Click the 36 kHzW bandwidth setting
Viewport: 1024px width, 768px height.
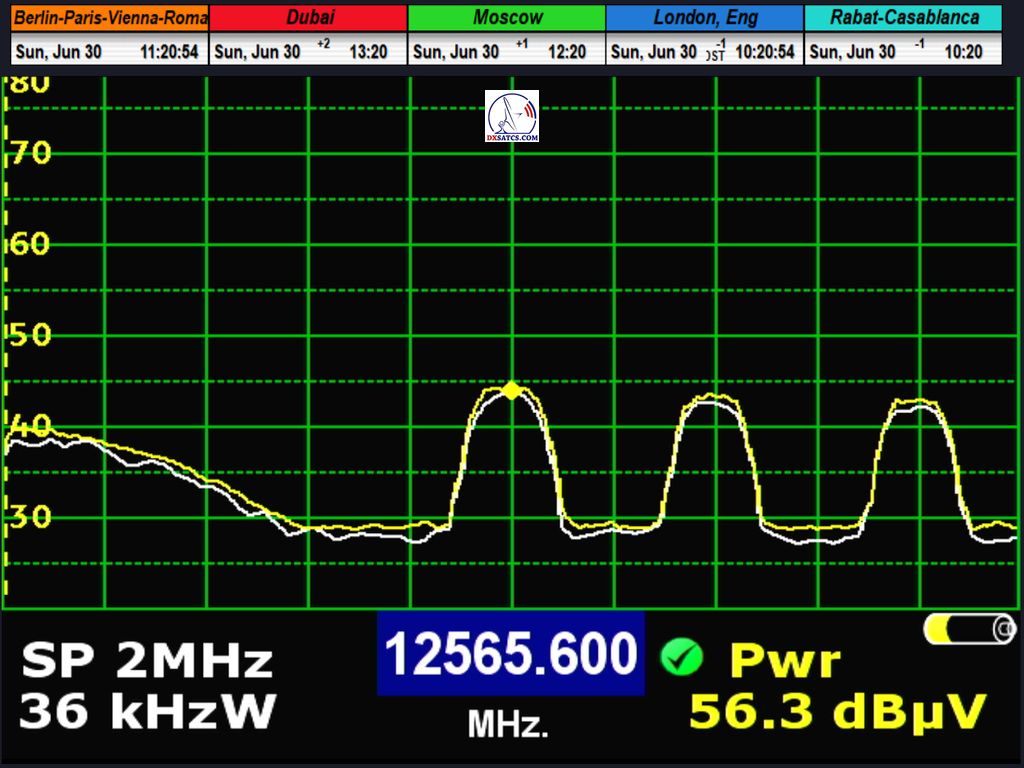[x=147, y=711]
